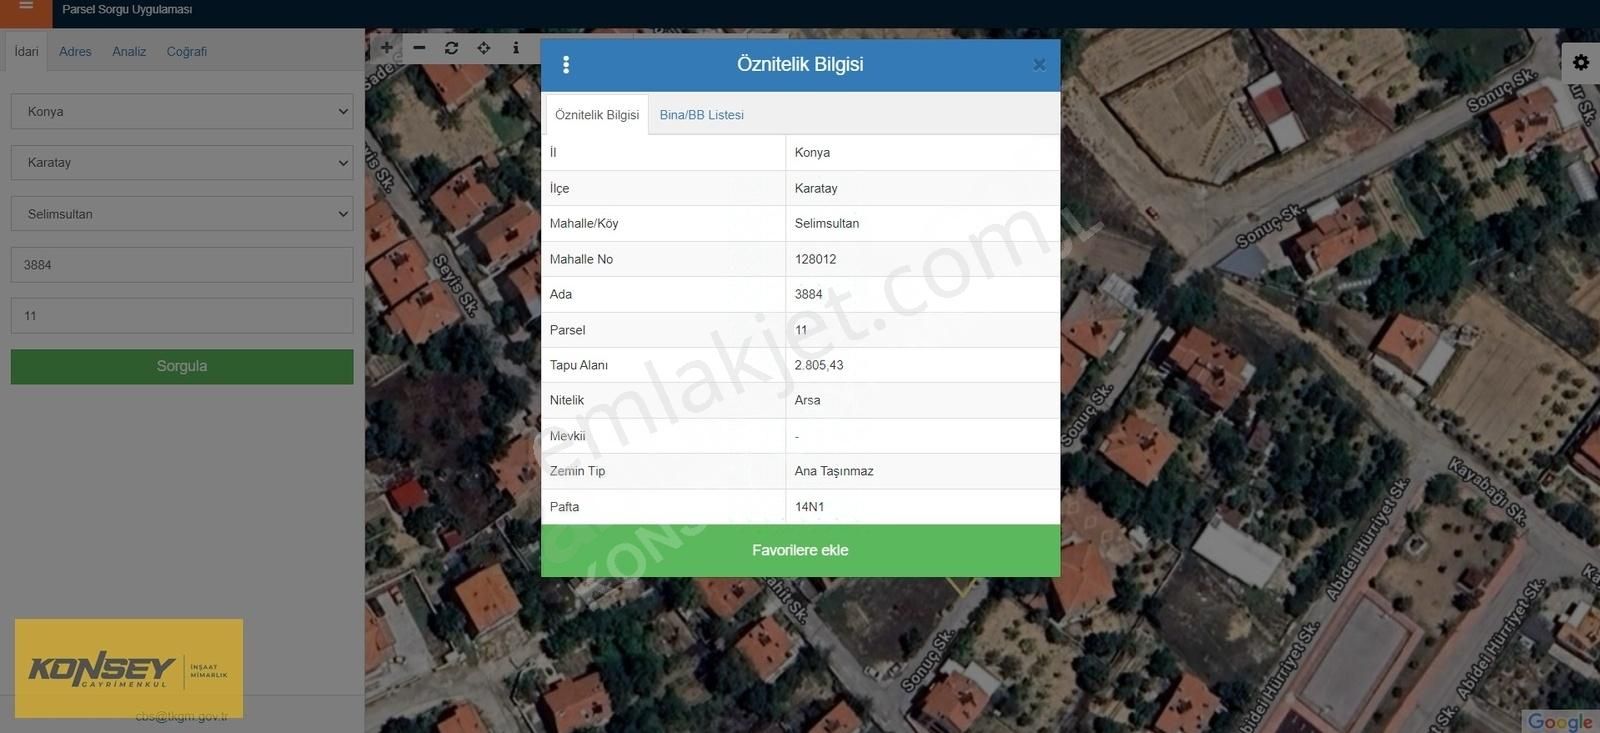Viewport: 1600px width, 733px height.
Task: Open the Karatay district dropdown
Action: click(x=182, y=162)
